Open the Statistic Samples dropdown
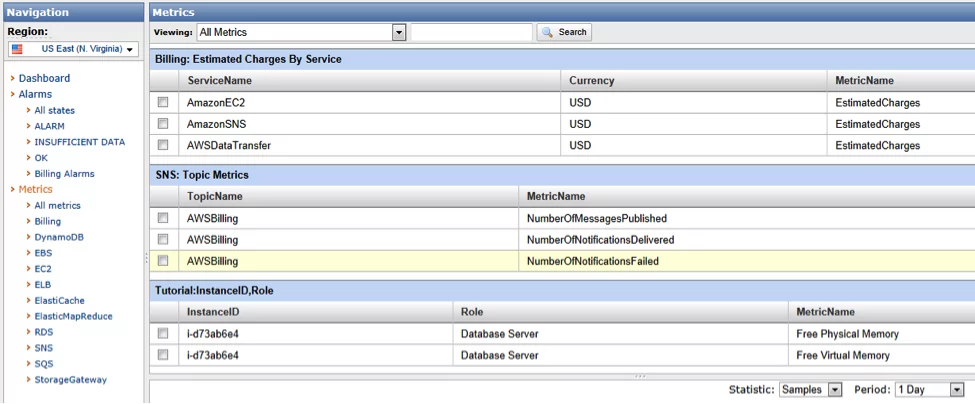The image size is (975, 404). [x=810, y=390]
